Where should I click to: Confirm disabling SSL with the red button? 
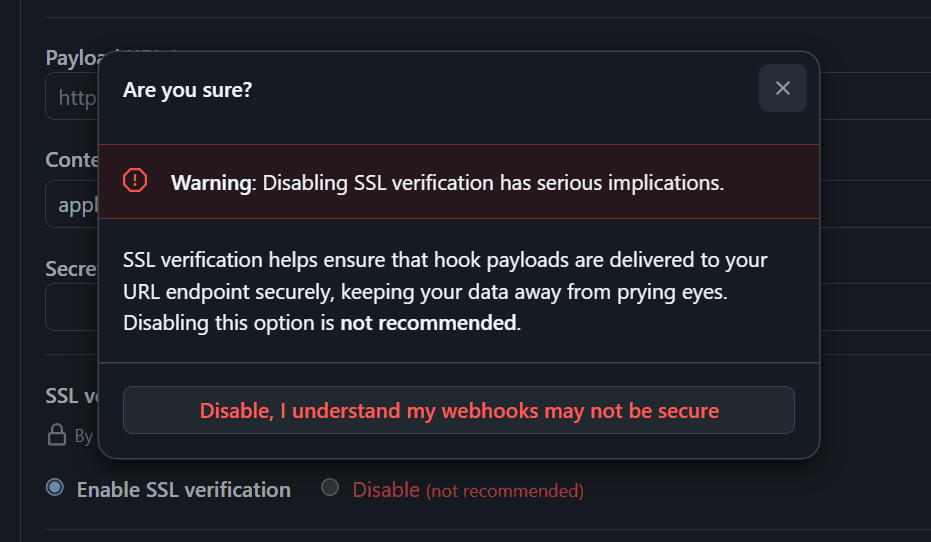point(458,410)
